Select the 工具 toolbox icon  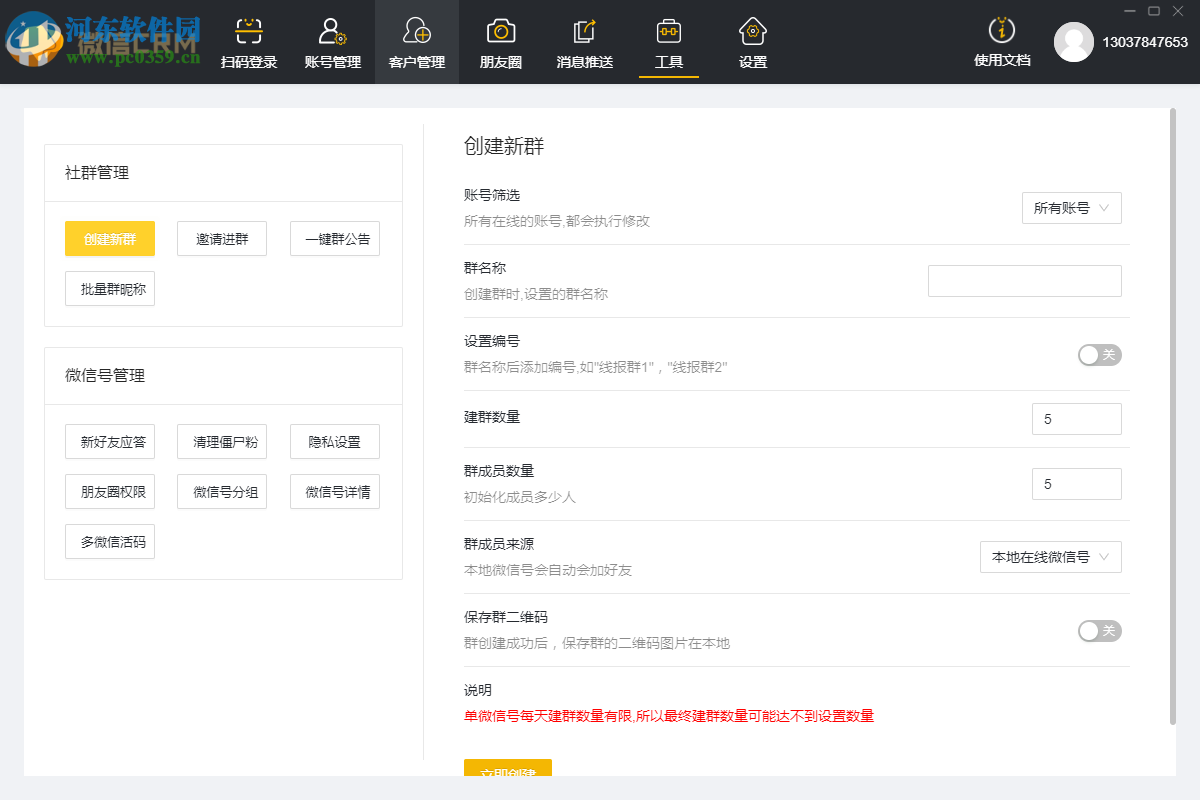668,30
